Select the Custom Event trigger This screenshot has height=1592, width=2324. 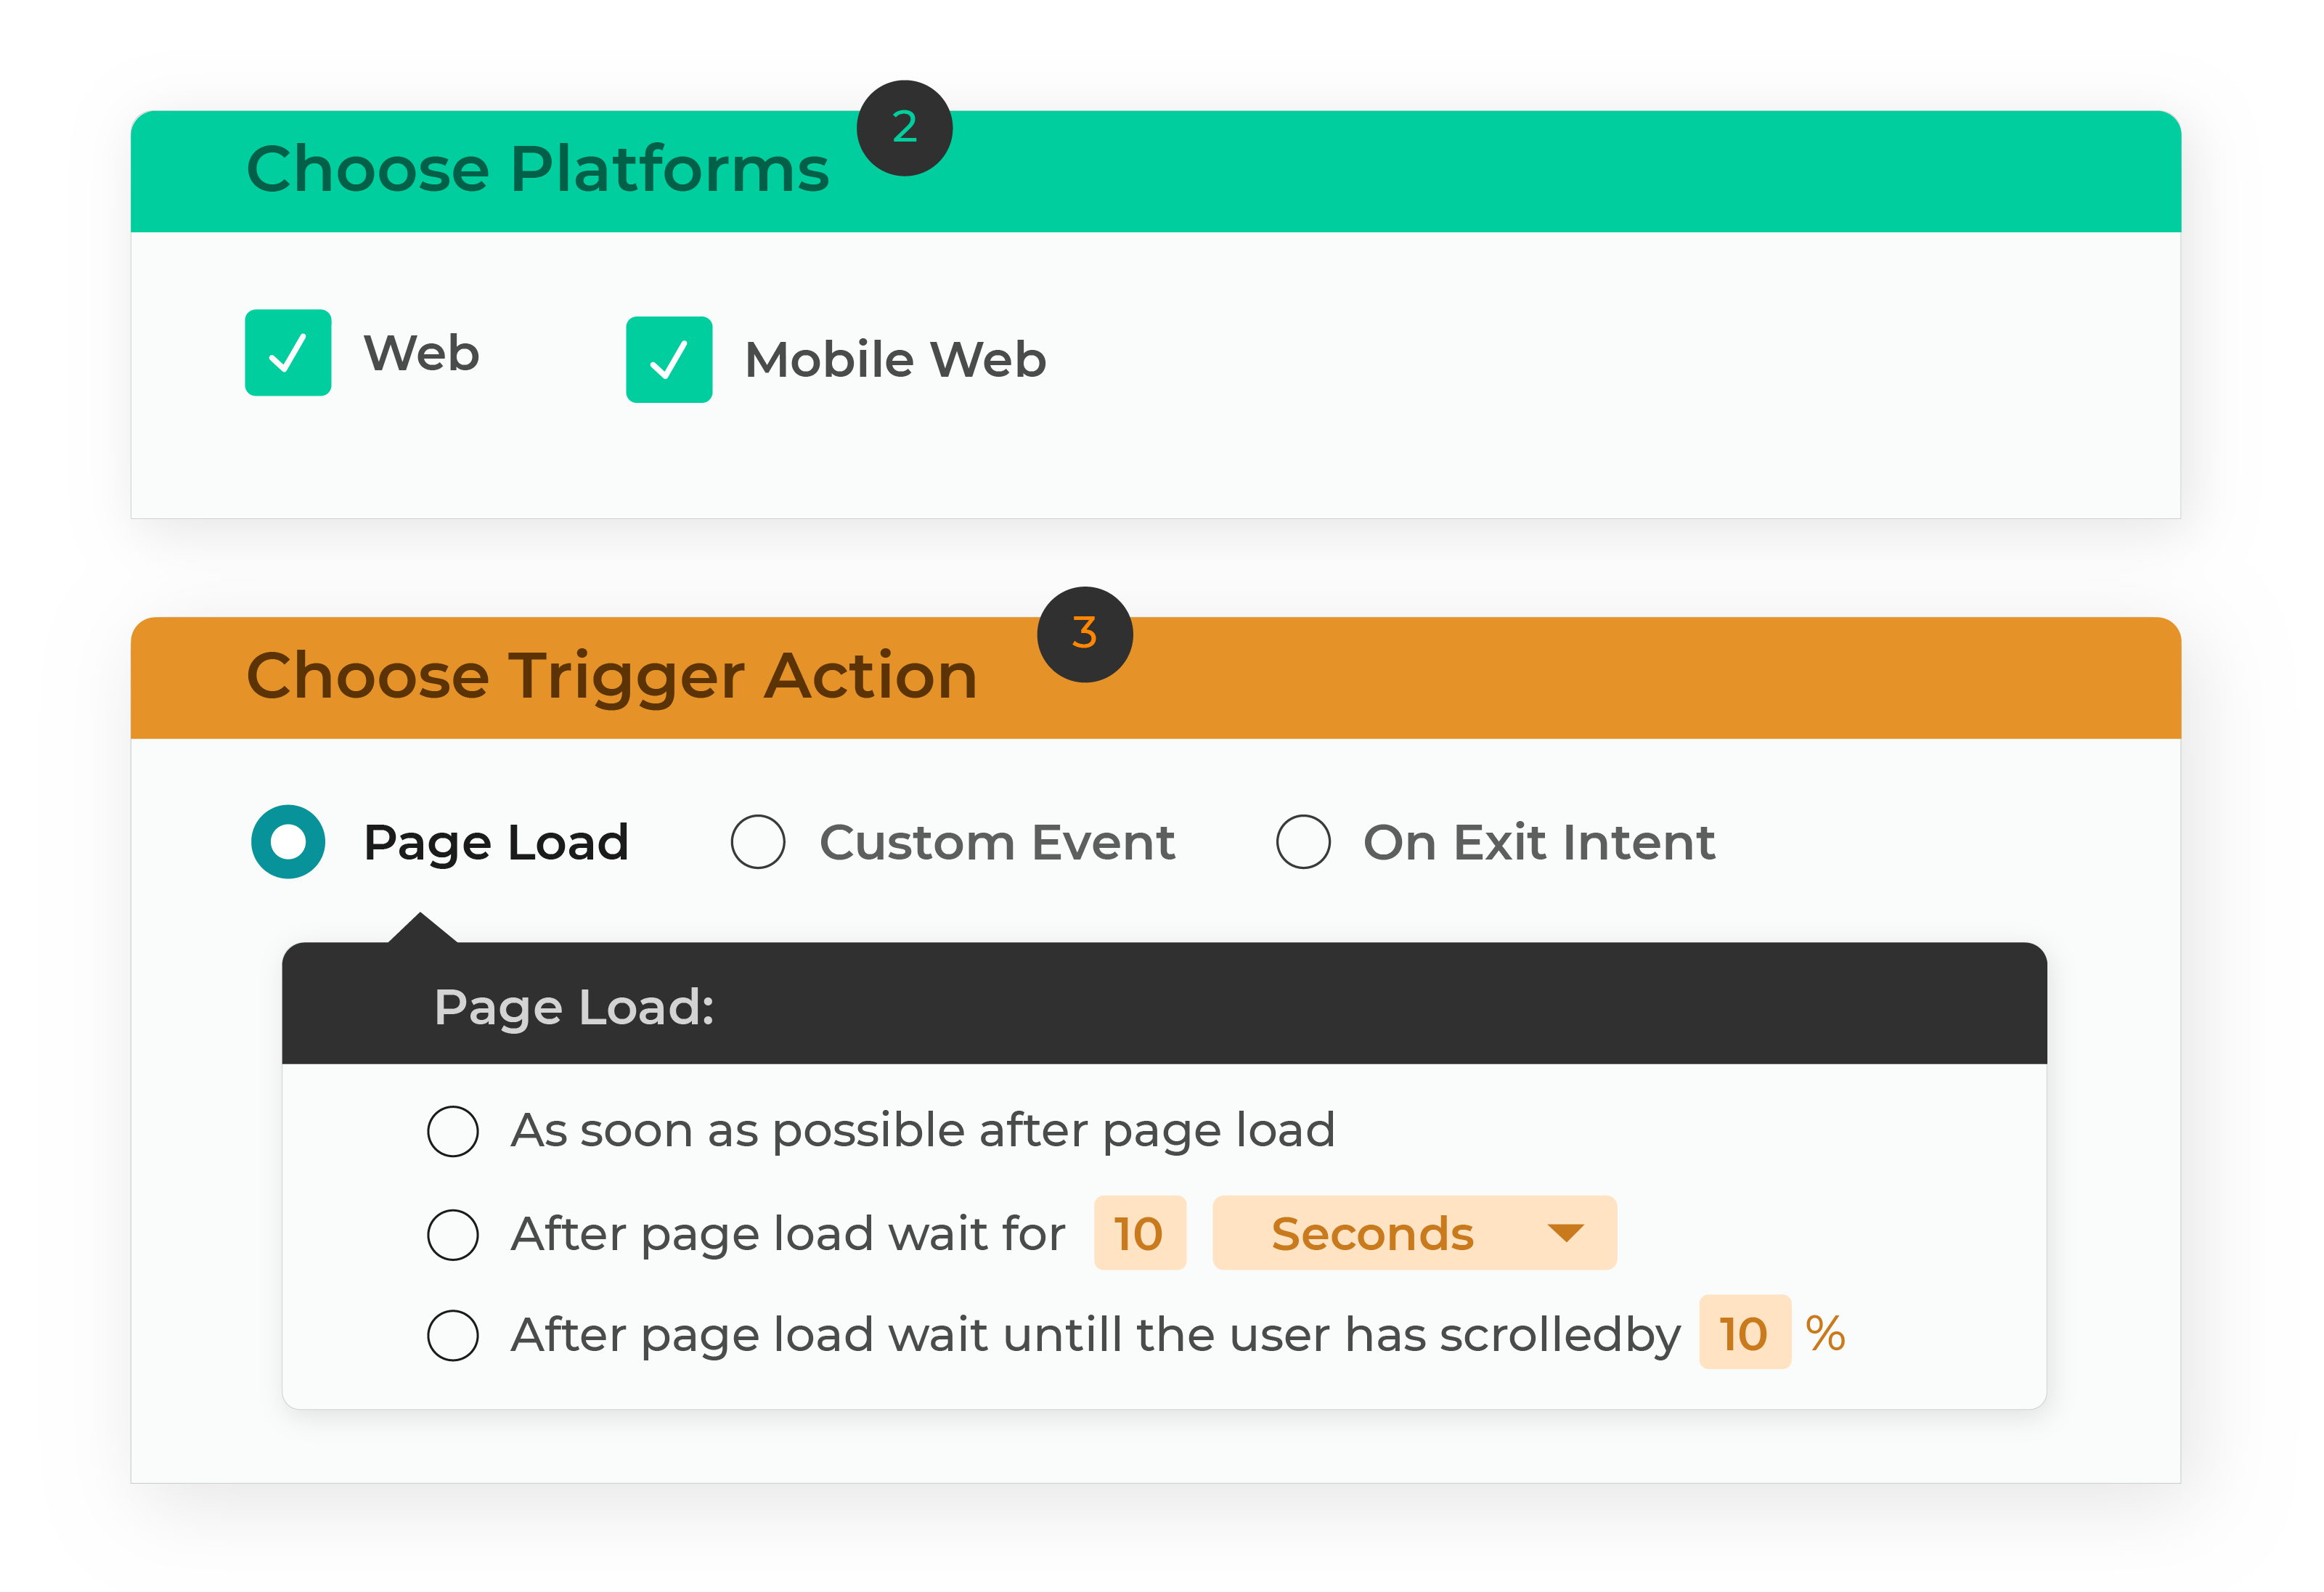pyautogui.click(x=758, y=842)
